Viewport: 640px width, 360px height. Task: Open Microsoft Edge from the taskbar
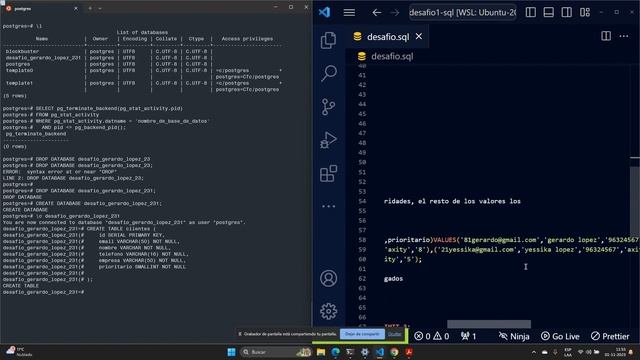[x=336, y=352]
